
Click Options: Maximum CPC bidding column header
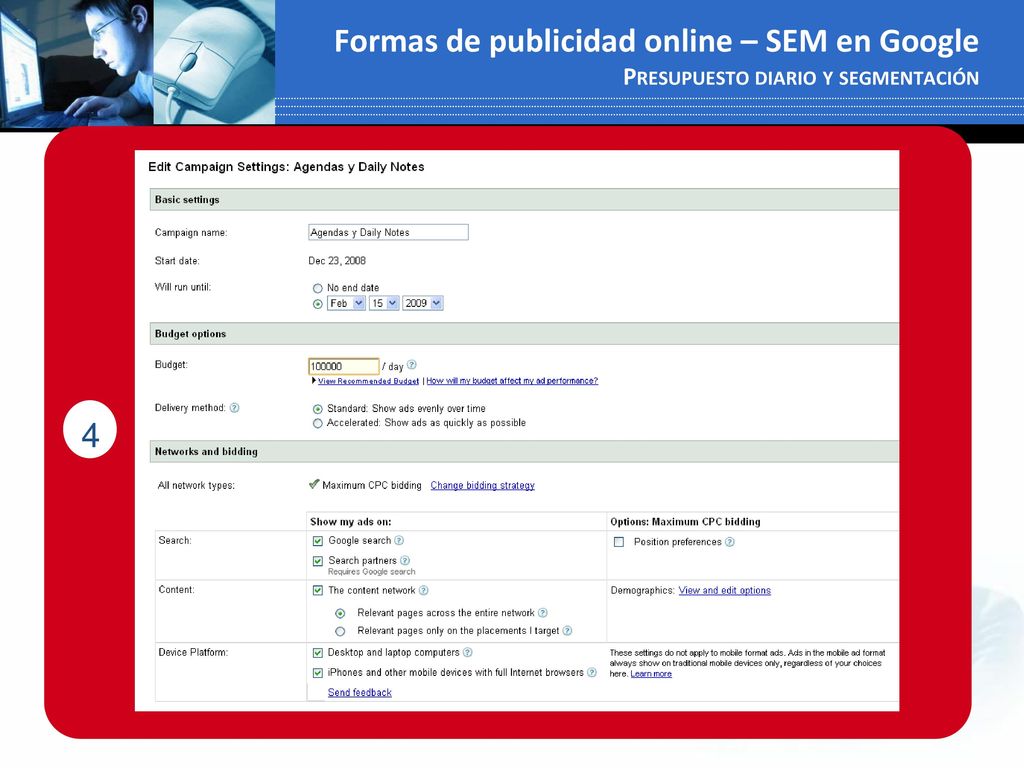[685, 521]
